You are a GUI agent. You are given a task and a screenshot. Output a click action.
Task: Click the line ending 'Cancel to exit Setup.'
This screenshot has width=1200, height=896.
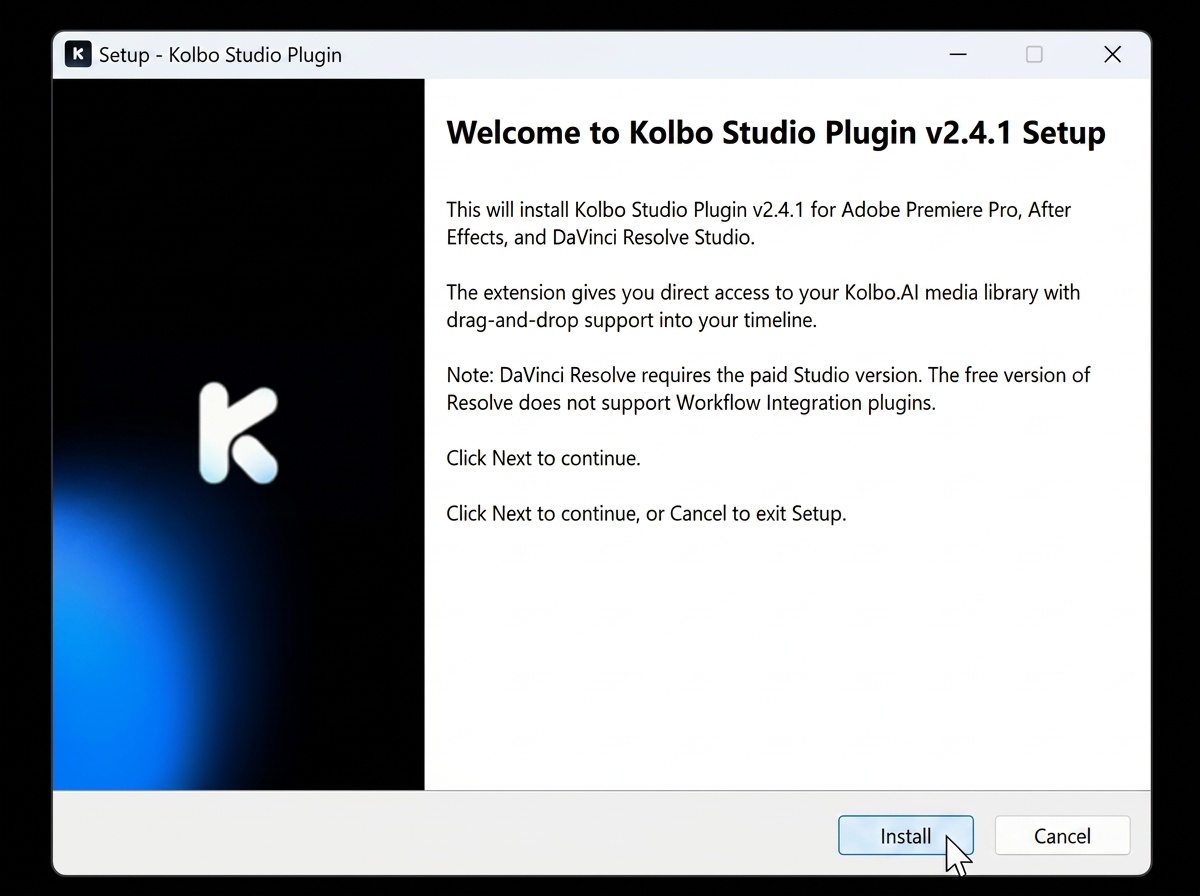point(646,514)
